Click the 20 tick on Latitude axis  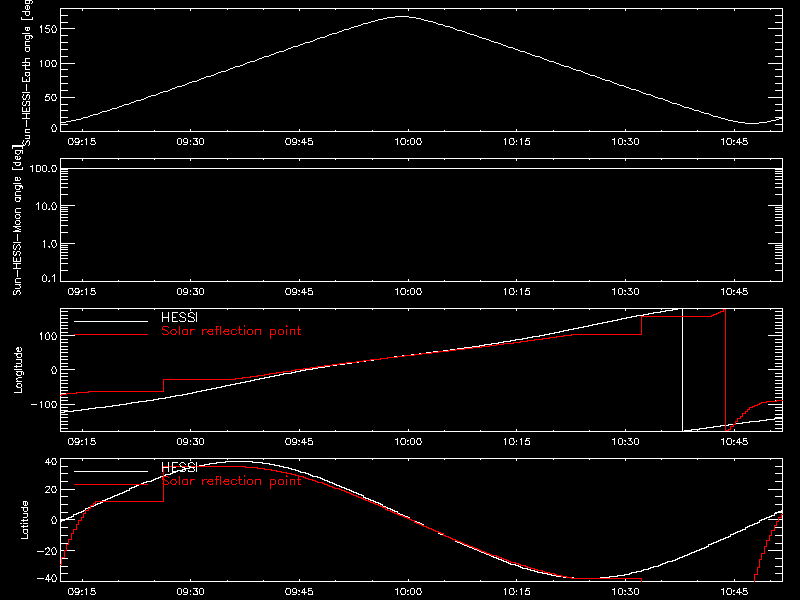coord(51,489)
